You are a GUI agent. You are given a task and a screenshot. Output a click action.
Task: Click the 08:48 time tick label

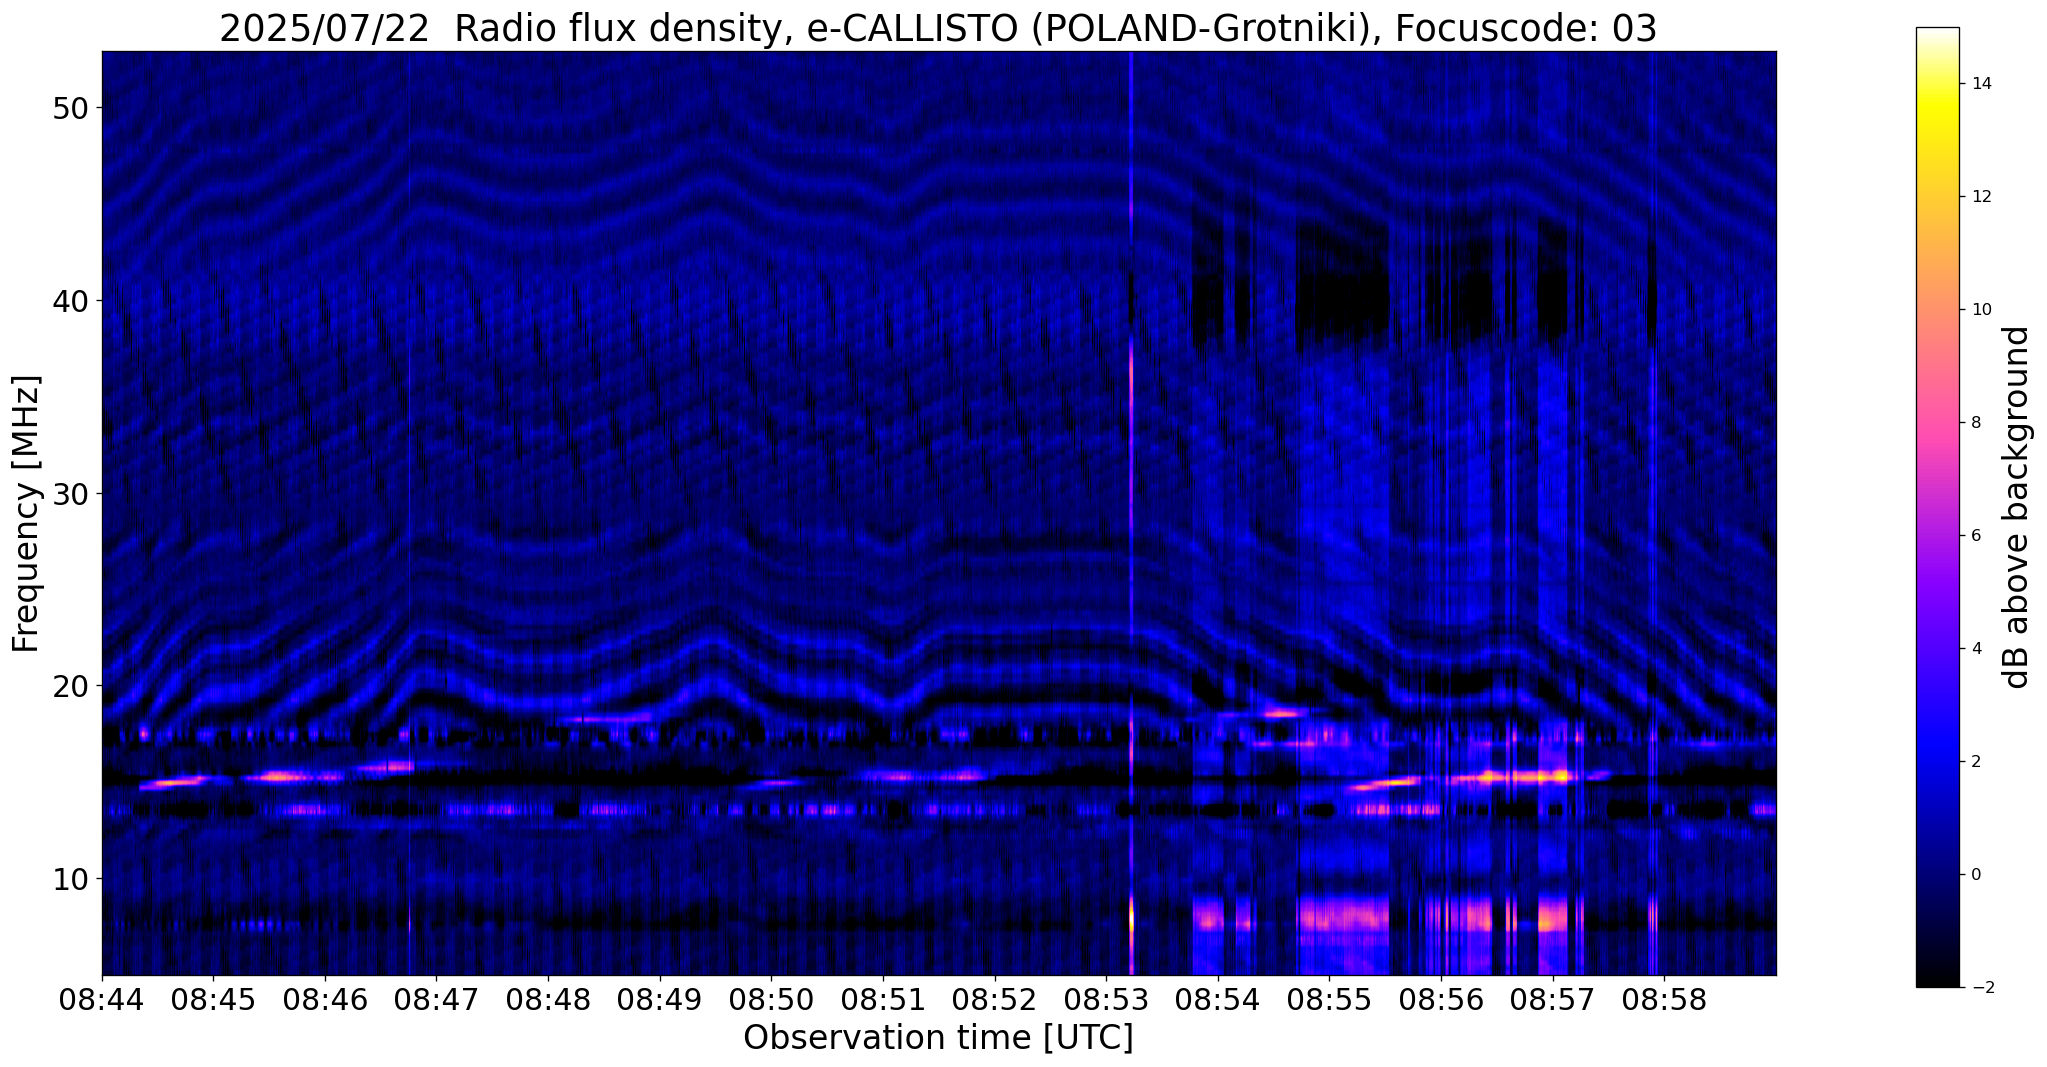[548, 1000]
